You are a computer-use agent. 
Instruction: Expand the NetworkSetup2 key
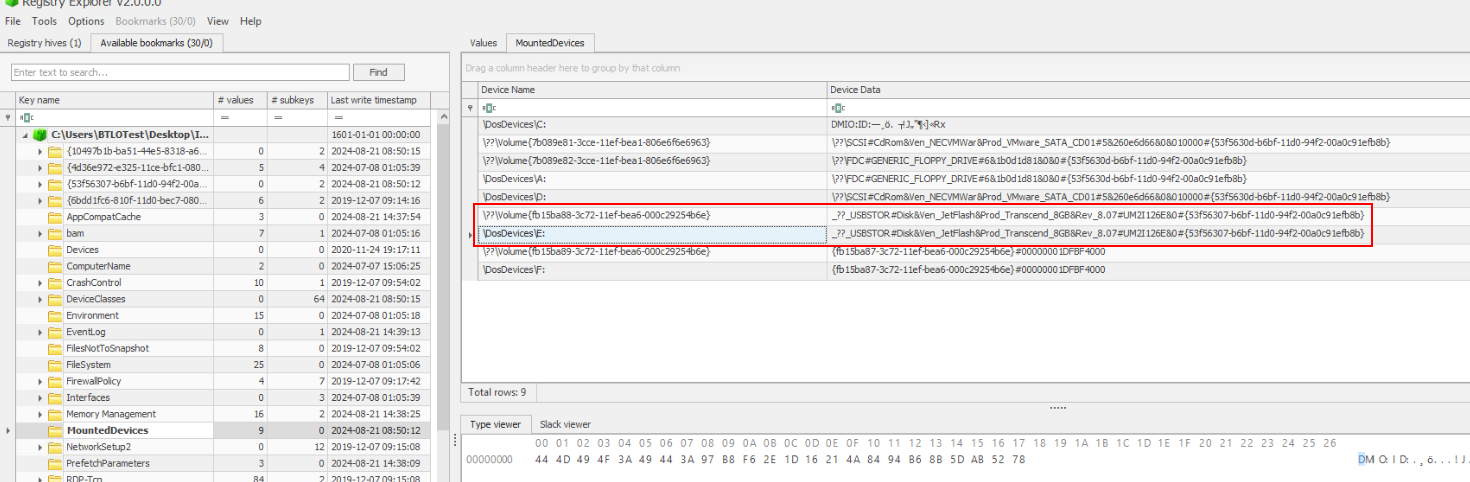coord(40,447)
